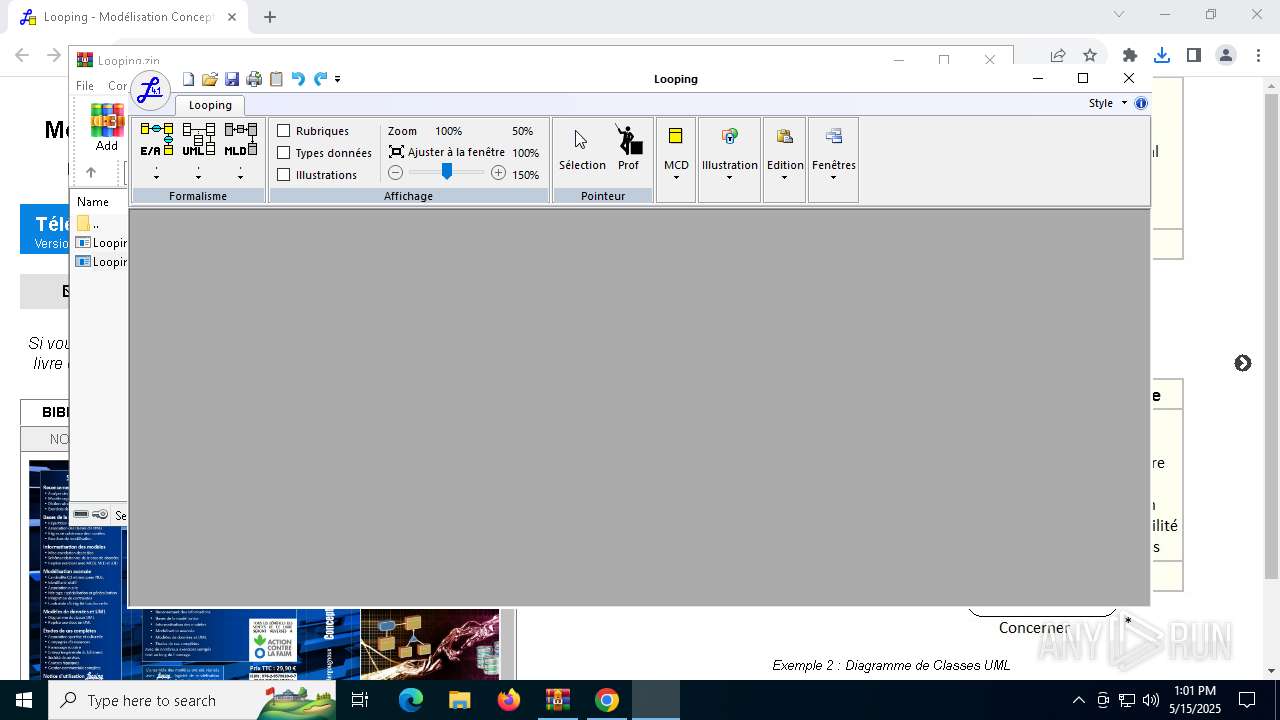Image resolution: width=1280 pixels, height=720 pixels.
Task: Bookmark this page with the star icon
Action: click(1090, 55)
